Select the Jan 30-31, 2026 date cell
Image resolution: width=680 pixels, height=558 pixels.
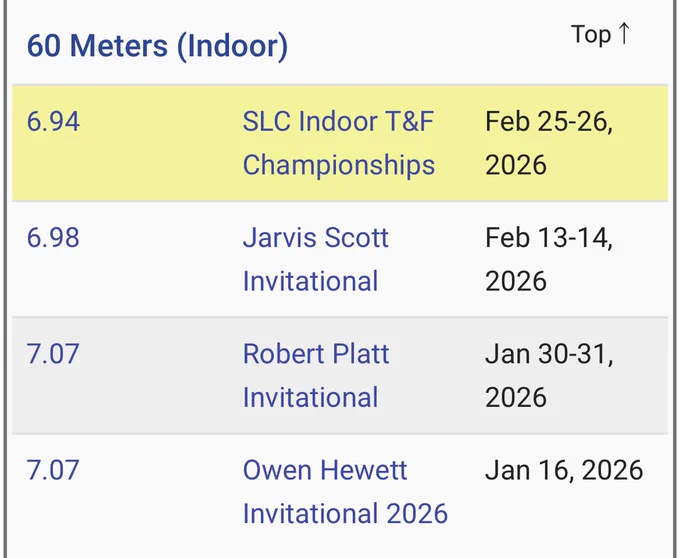[549, 375]
